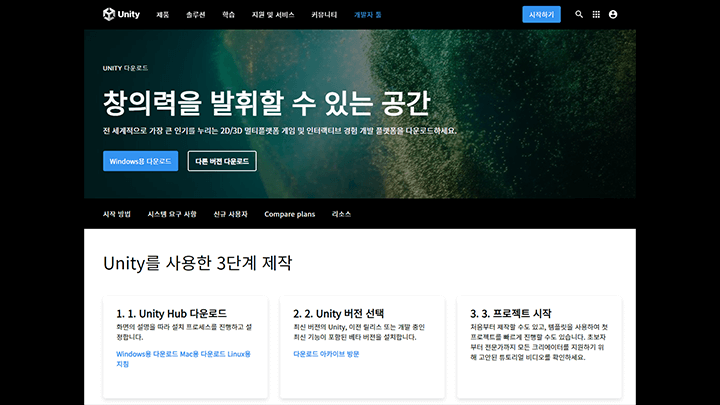Open the 솔루션 menu
720x405 pixels.
196,15
